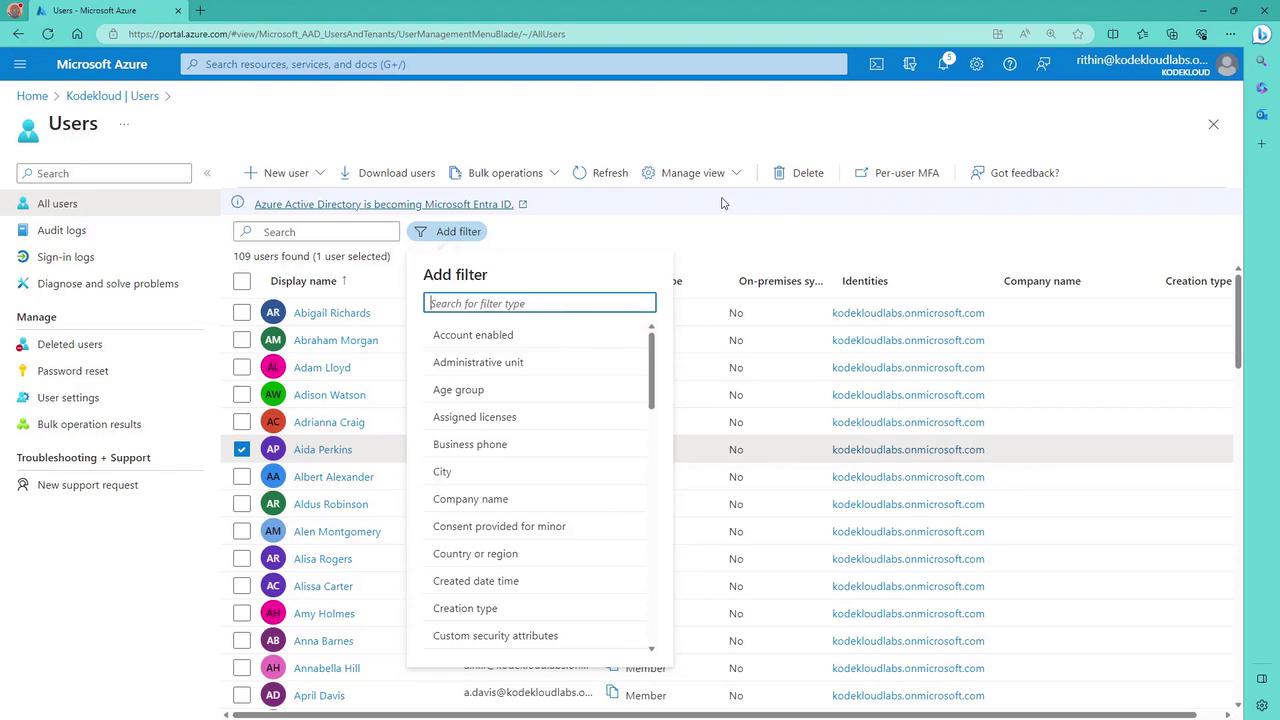
Task: Go to Home in the breadcrumb
Action: coord(32,96)
